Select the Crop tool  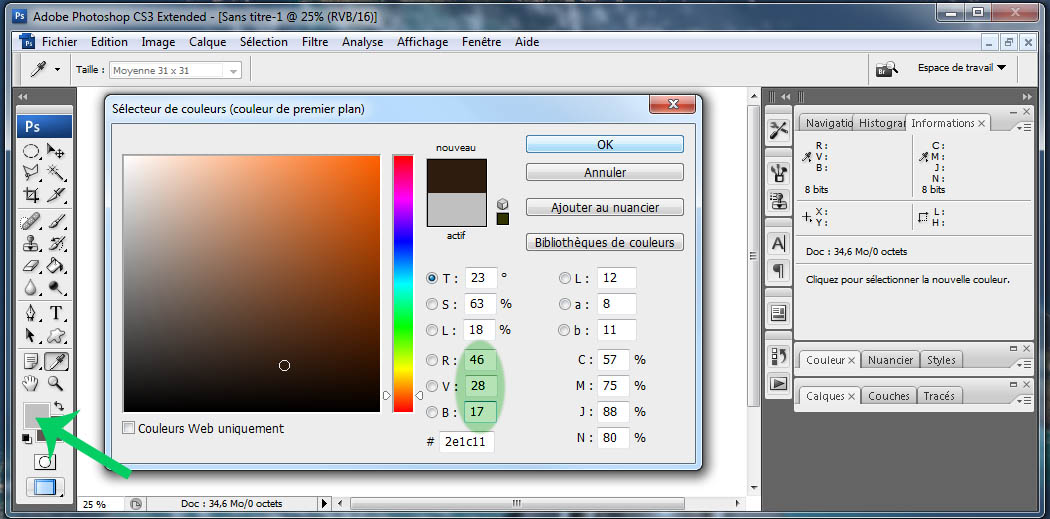31,195
